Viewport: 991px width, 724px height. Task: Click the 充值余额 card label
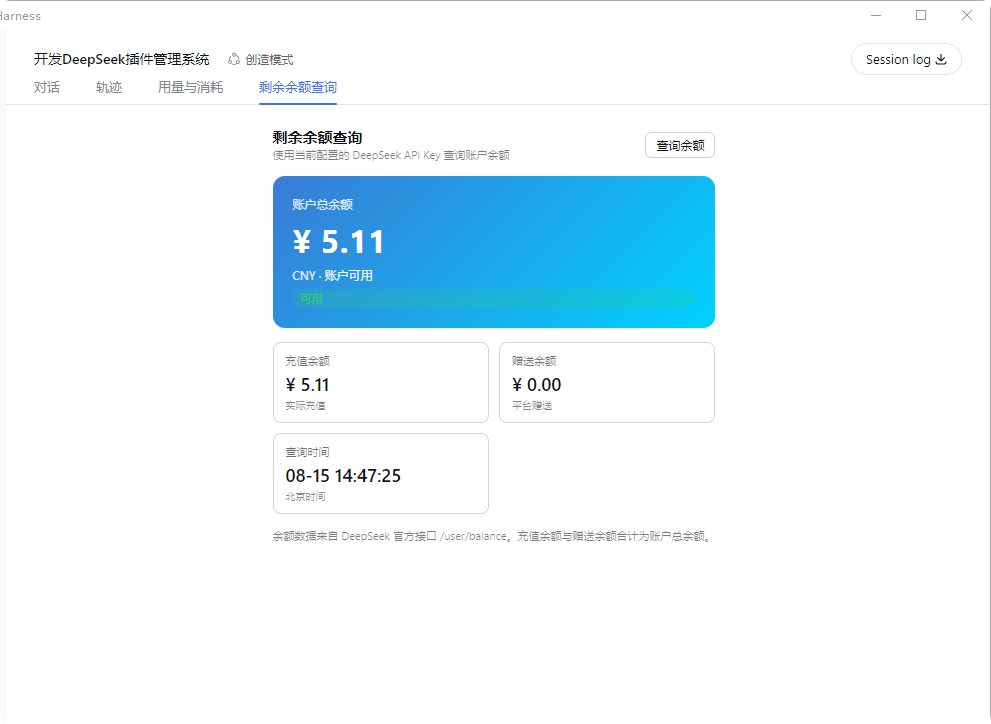pos(307,361)
